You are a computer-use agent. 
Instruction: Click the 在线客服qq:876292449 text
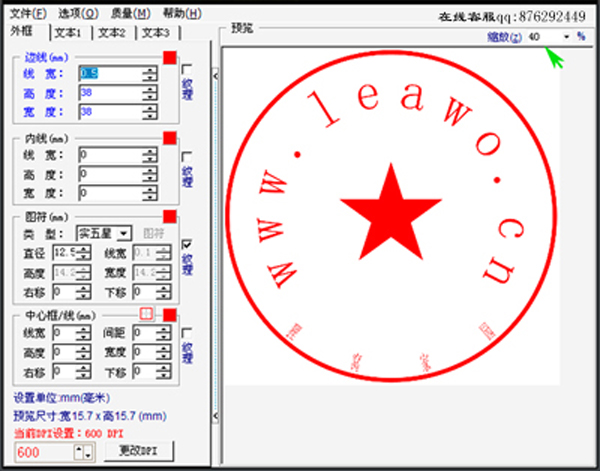pyautogui.click(x=512, y=16)
